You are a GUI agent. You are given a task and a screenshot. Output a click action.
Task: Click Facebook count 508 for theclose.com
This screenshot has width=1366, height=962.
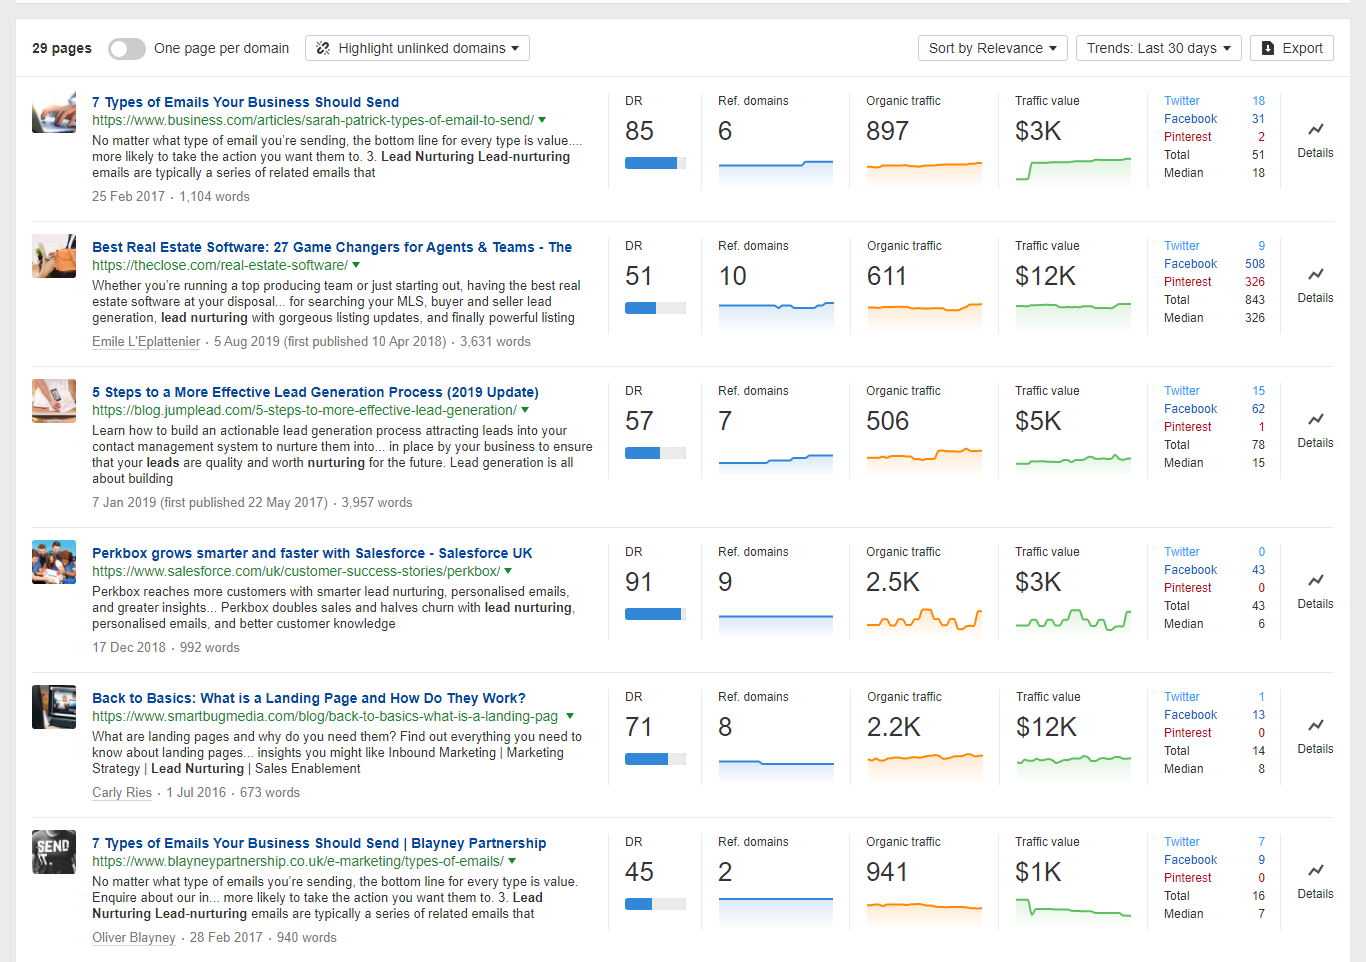point(1255,264)
